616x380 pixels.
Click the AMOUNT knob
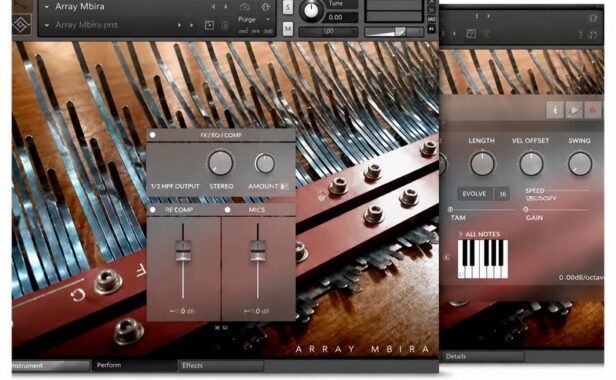click(x=265, y=163)
